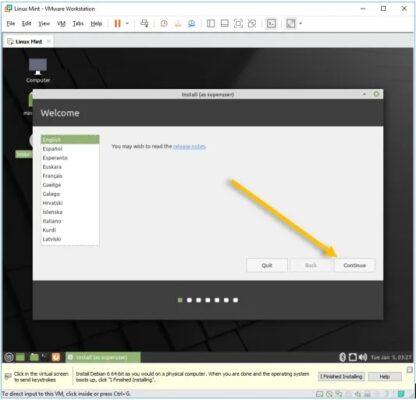Launch the terminal from the Mint panel
This screenshot has height=400, width=416.
[x=45, y=357]
